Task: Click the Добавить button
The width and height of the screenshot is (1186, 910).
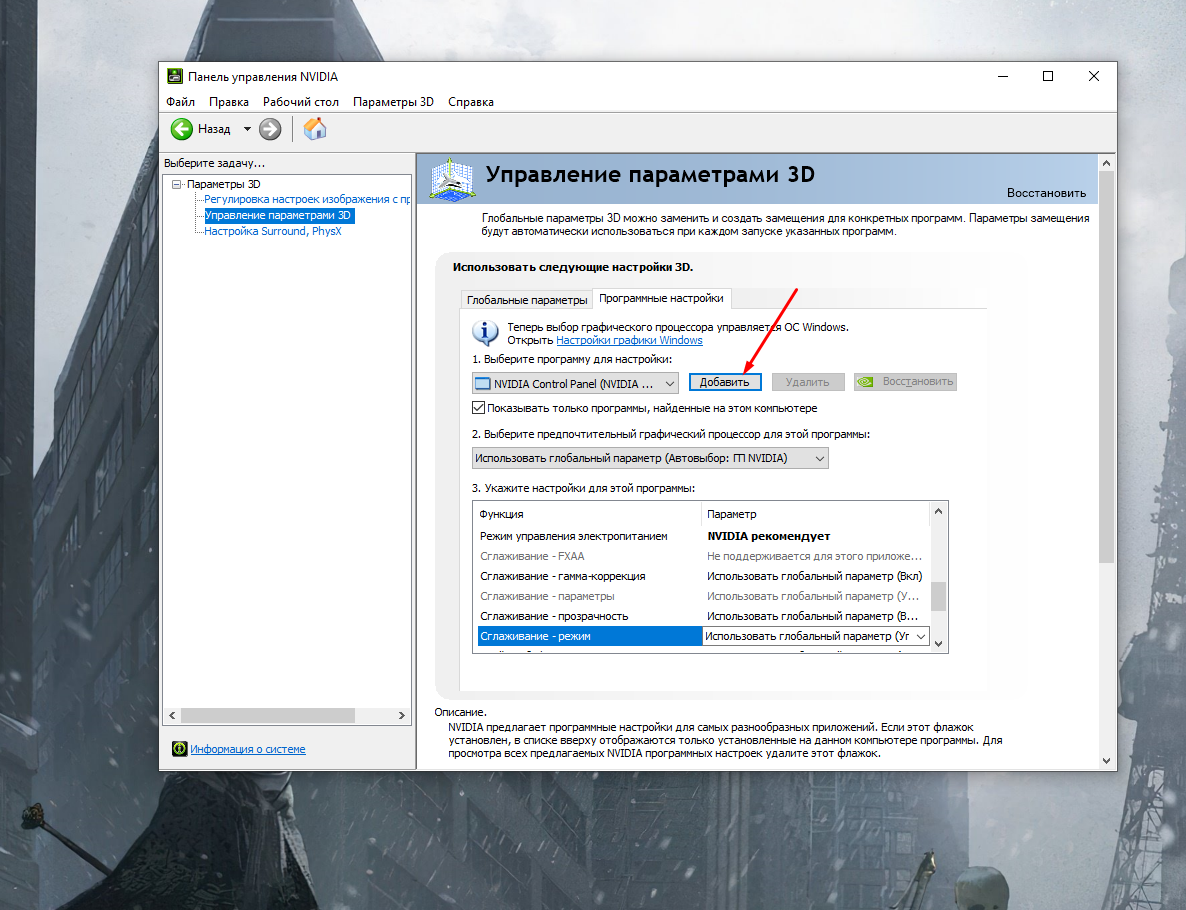Action: [725, 382]
